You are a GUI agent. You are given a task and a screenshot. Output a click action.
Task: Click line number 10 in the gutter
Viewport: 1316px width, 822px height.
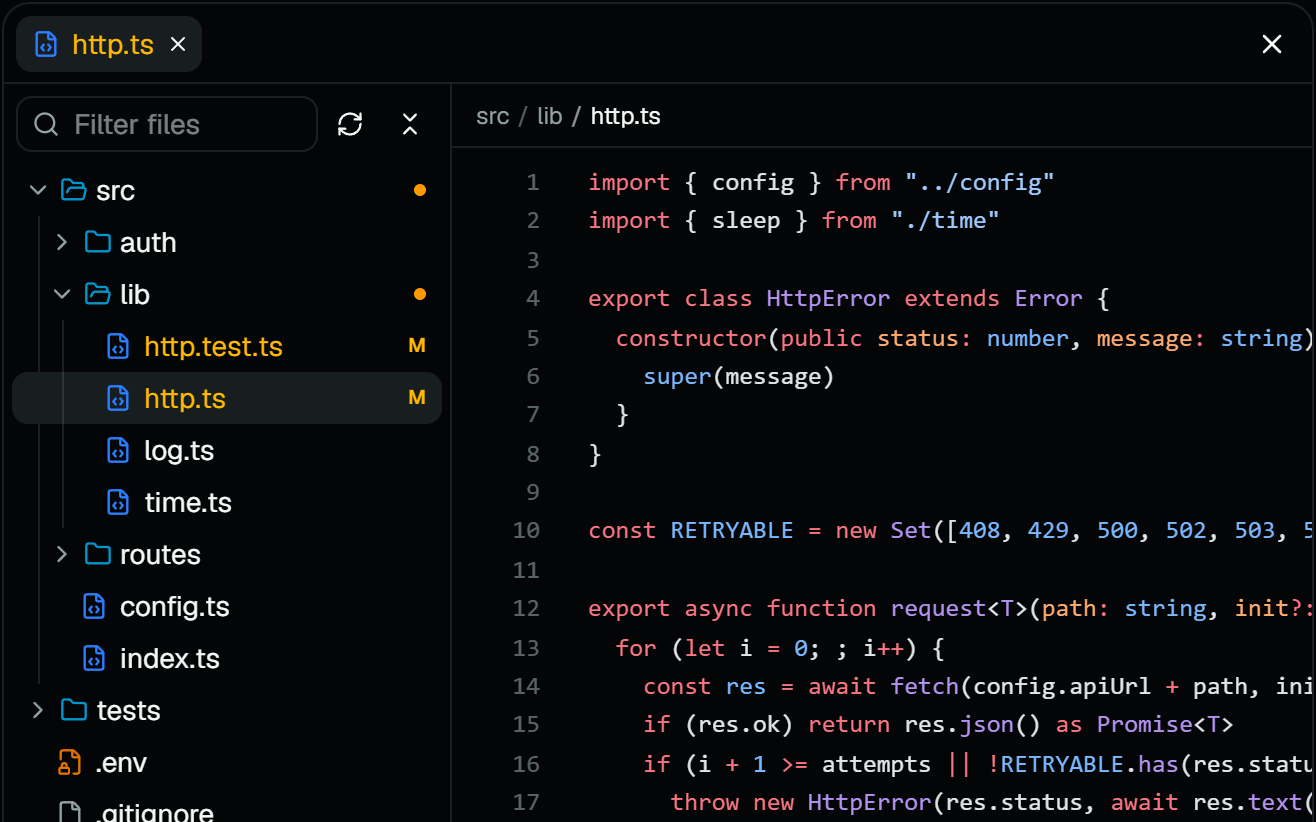click(x=526, y=530)
